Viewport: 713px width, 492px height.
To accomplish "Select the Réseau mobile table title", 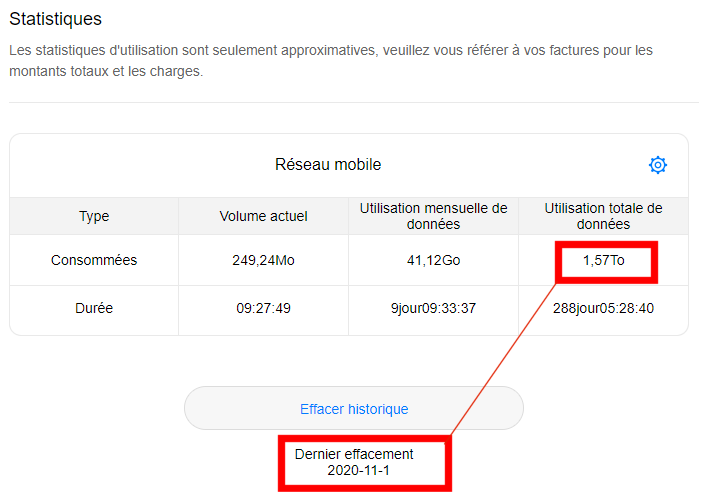I will pos(328,165).
